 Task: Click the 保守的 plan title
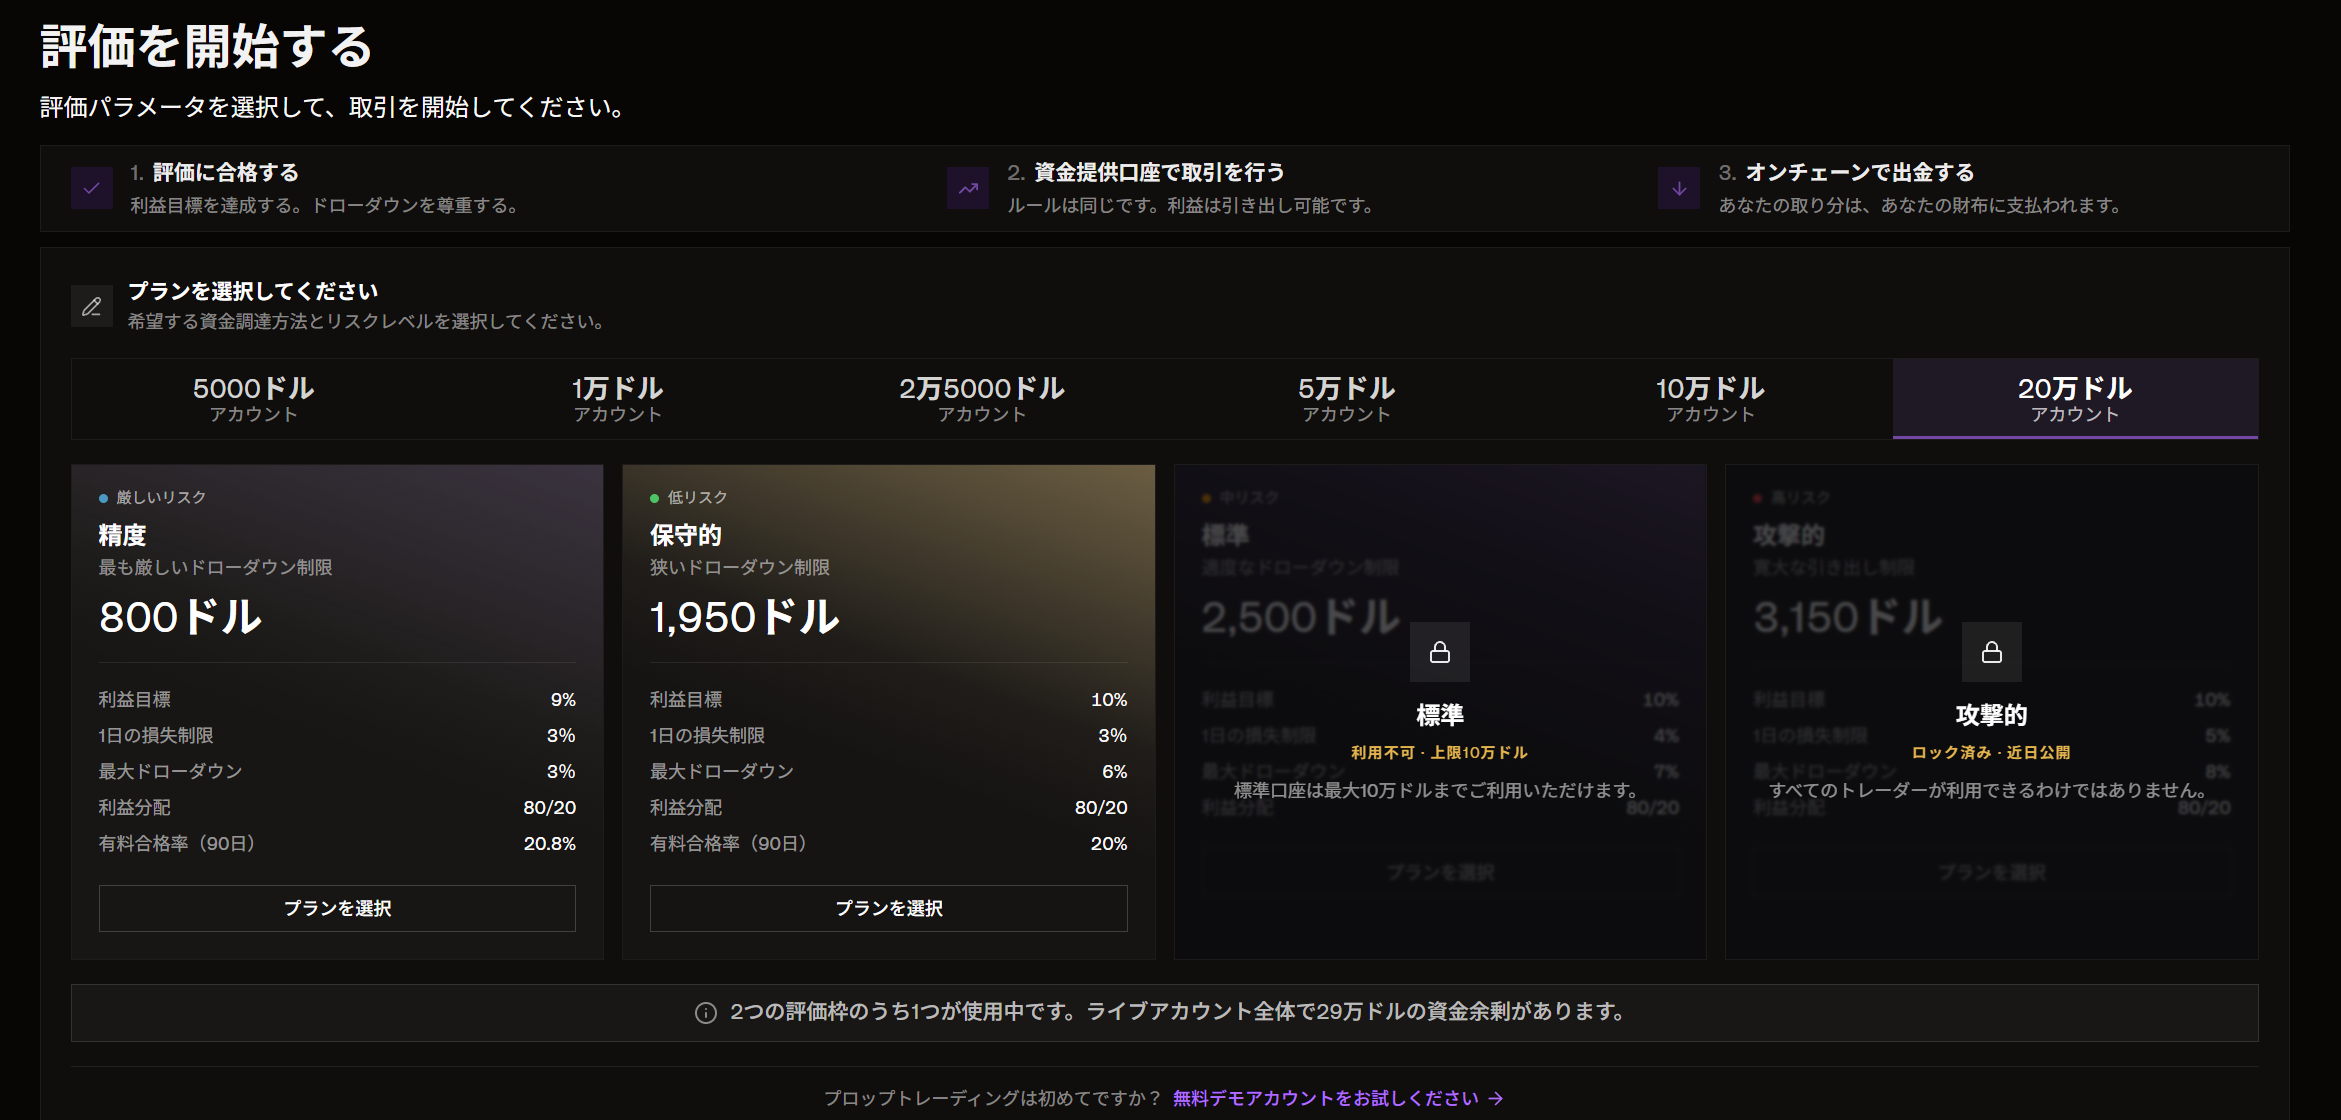coord(686,535)
